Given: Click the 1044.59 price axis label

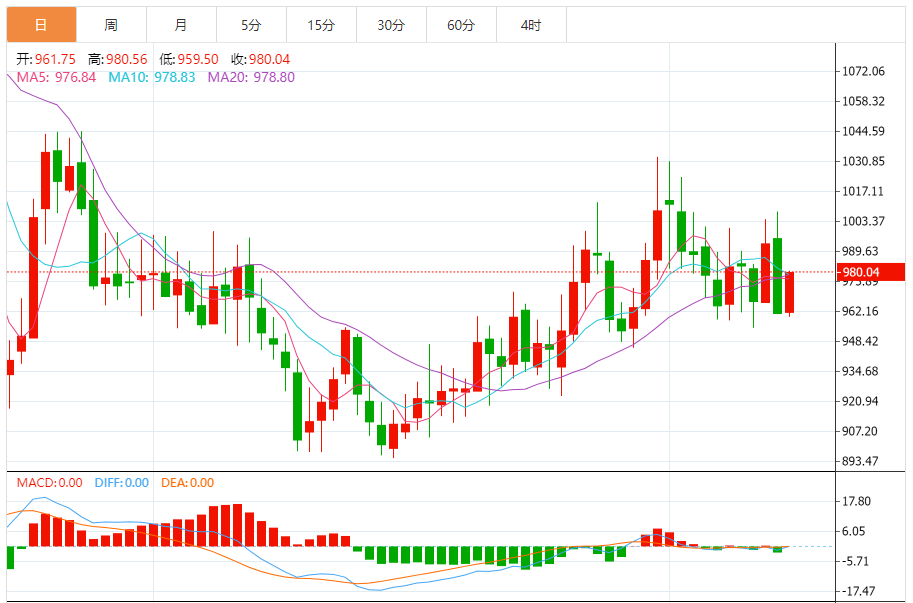Looking at the screenshot, I should point(864,131).
